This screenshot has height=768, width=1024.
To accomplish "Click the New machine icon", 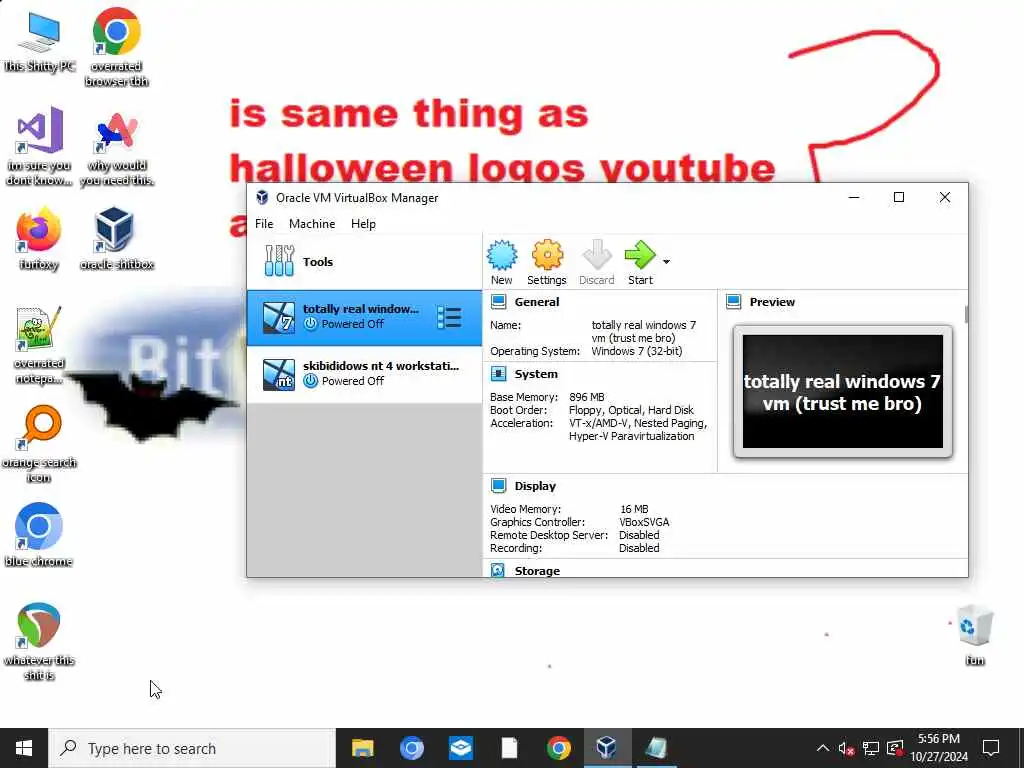I will (x=502, y=255).
